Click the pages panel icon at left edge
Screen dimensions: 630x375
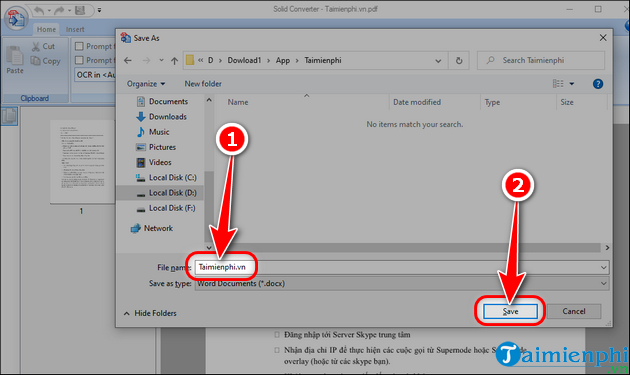(x=9, y=117)
